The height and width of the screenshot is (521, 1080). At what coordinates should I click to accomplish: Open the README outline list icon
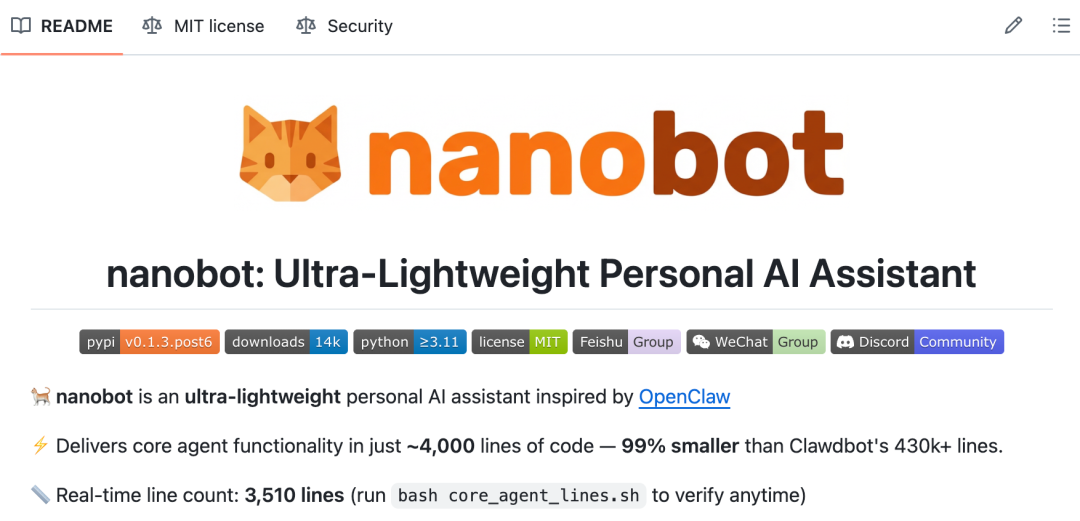click(1061, 26)
